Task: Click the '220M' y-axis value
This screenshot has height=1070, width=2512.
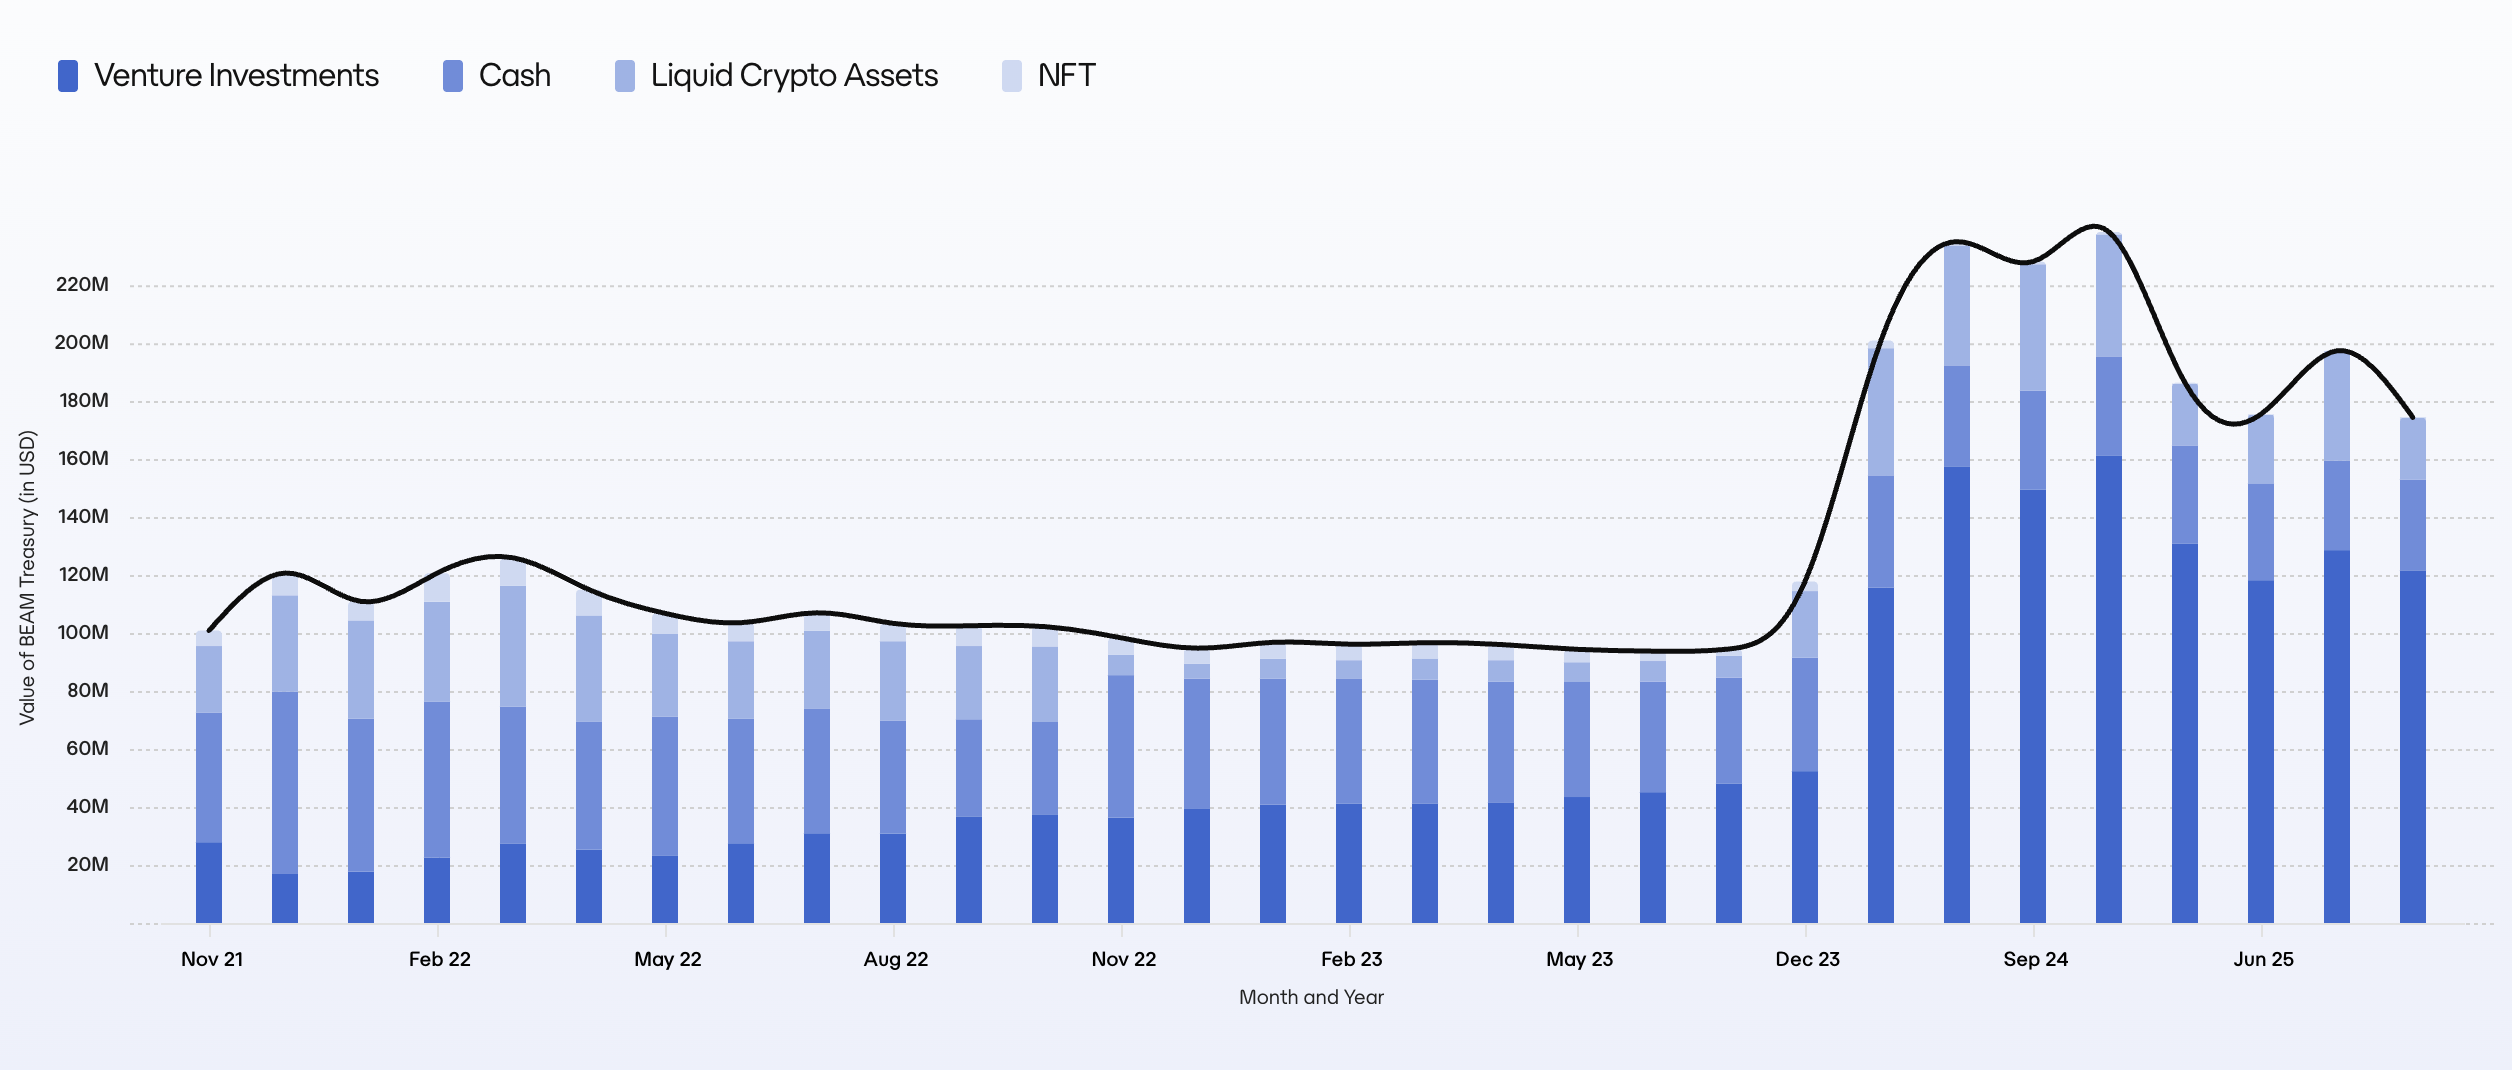Action: coord(82,284)
